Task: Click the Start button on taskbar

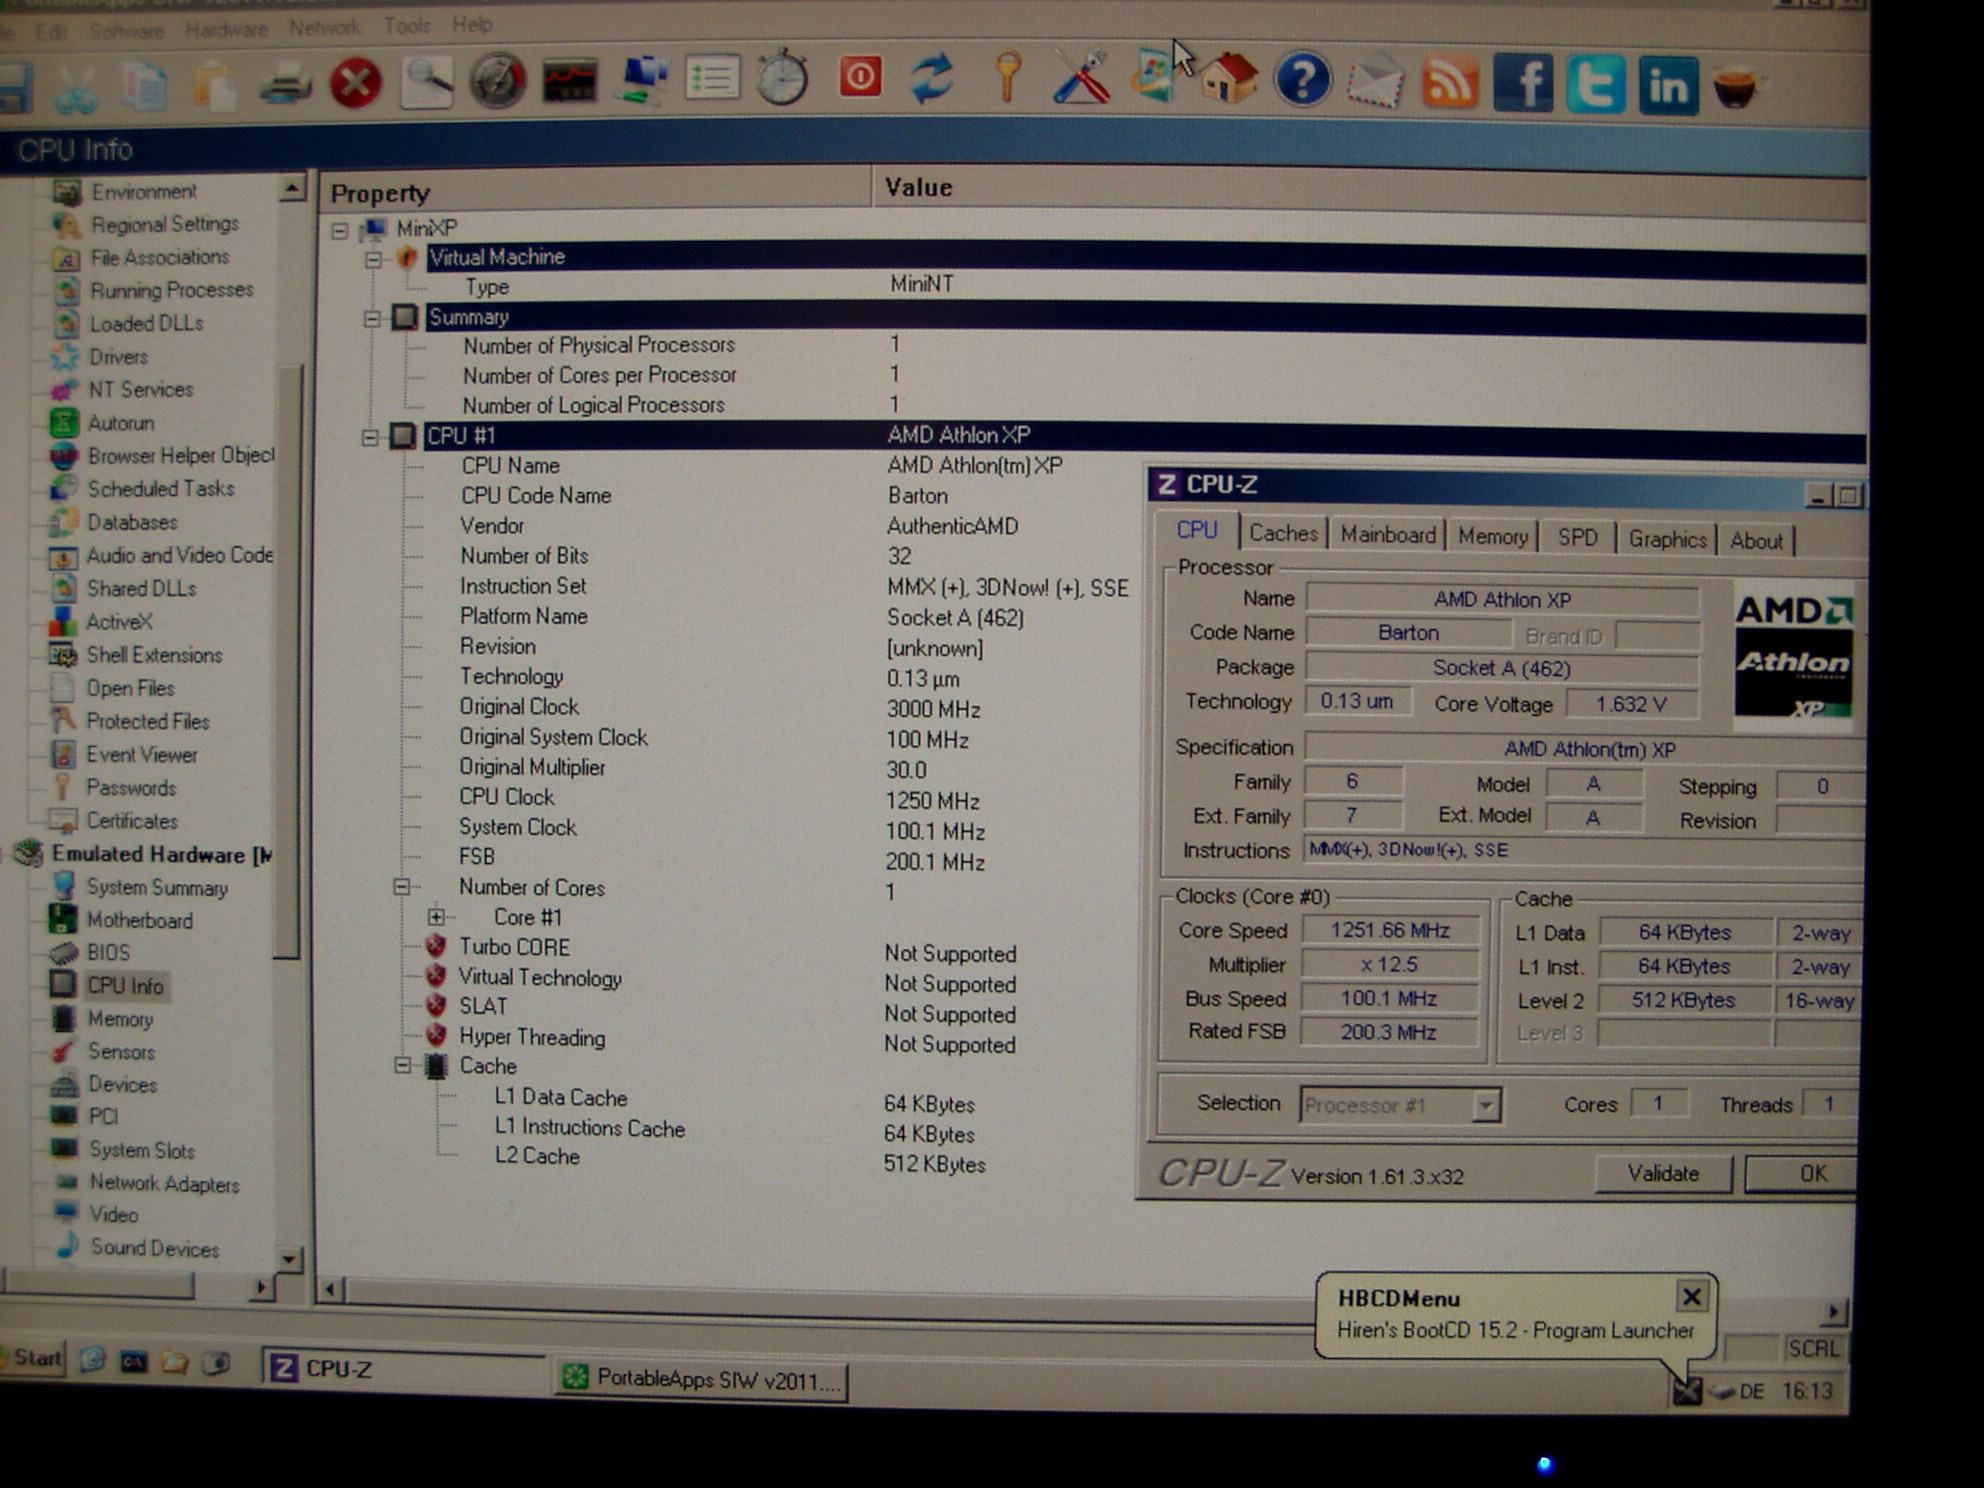Action: (x=33, y=1358)
